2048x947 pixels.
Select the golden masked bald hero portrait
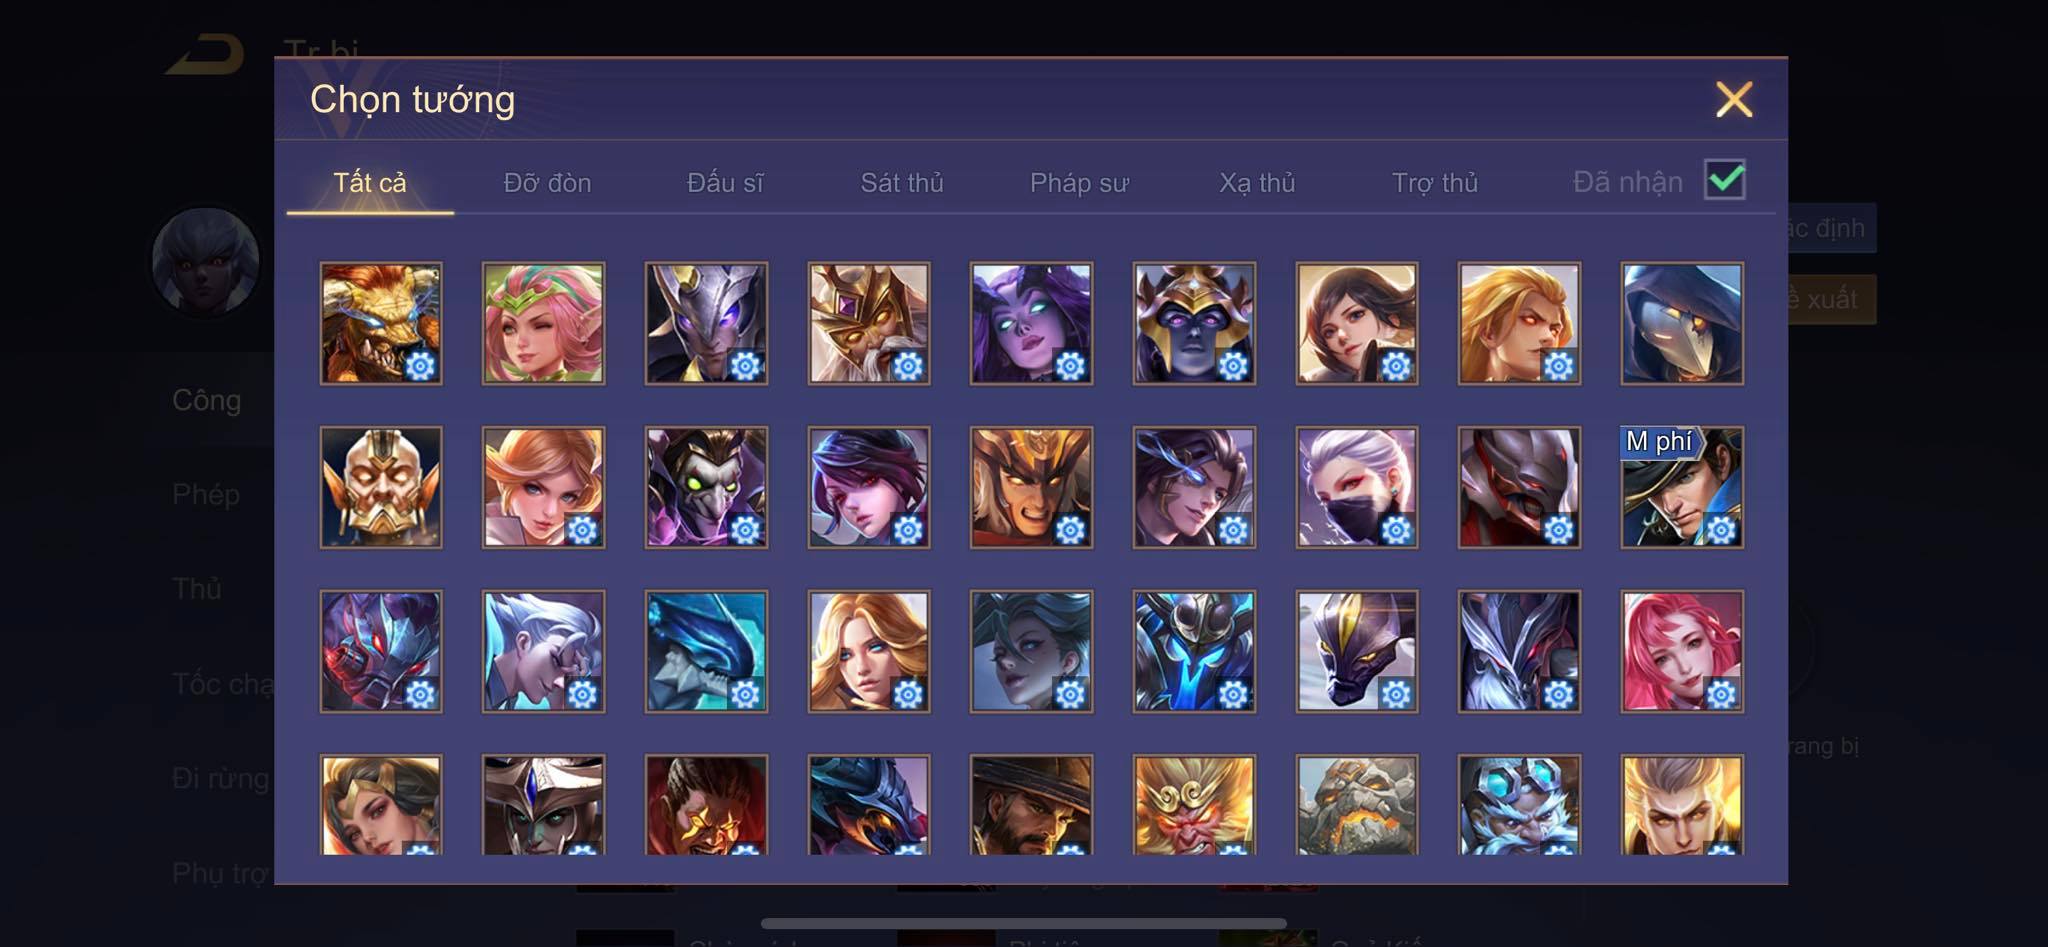click(x=381, y=487)
